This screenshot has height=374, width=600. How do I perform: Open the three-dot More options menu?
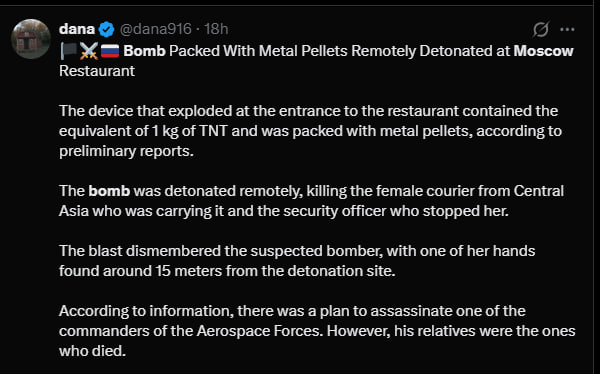[567, 29]
